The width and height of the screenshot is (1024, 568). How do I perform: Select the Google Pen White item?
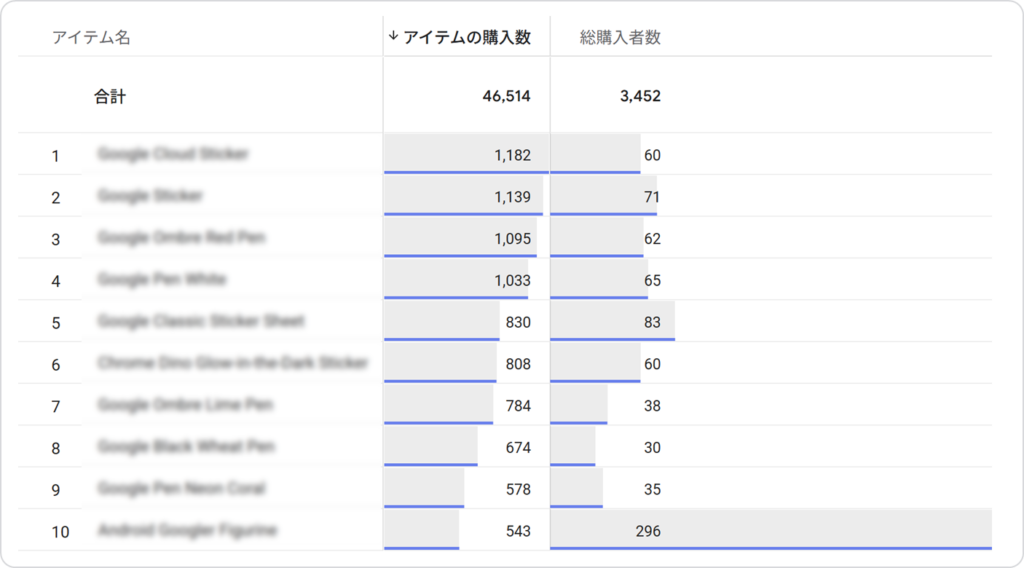click(162, 279)
